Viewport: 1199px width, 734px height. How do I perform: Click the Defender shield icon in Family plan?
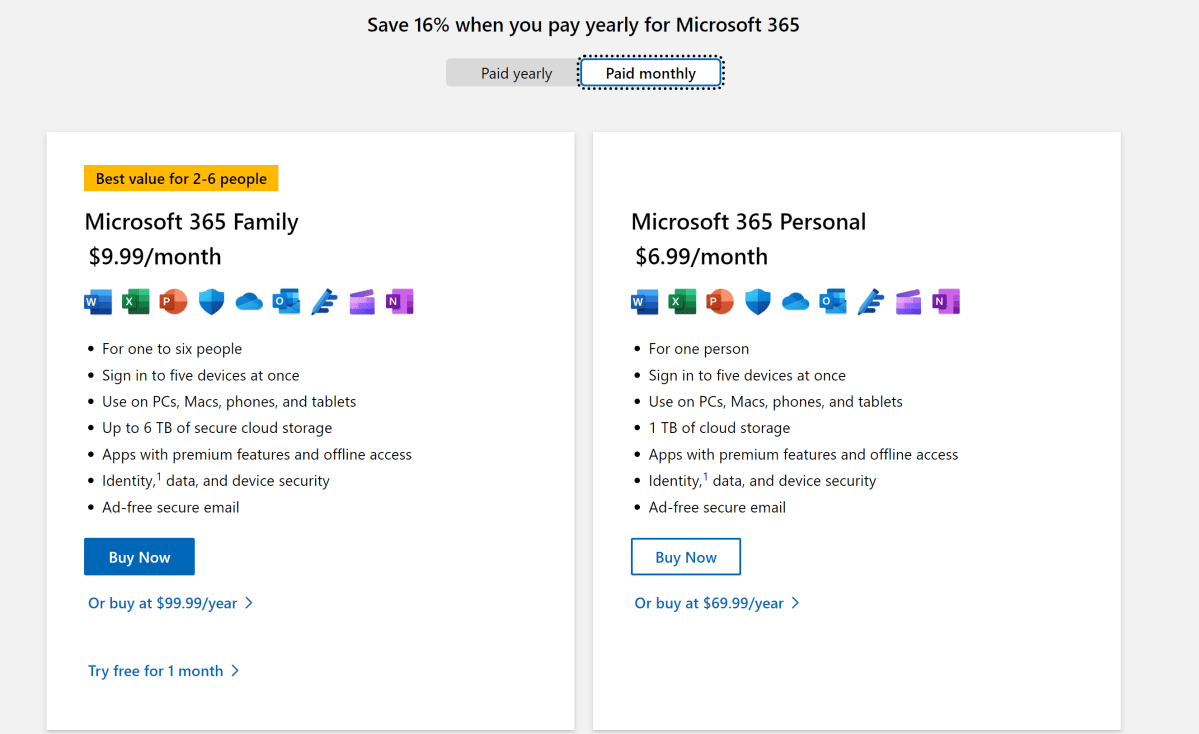coord(211,301)
